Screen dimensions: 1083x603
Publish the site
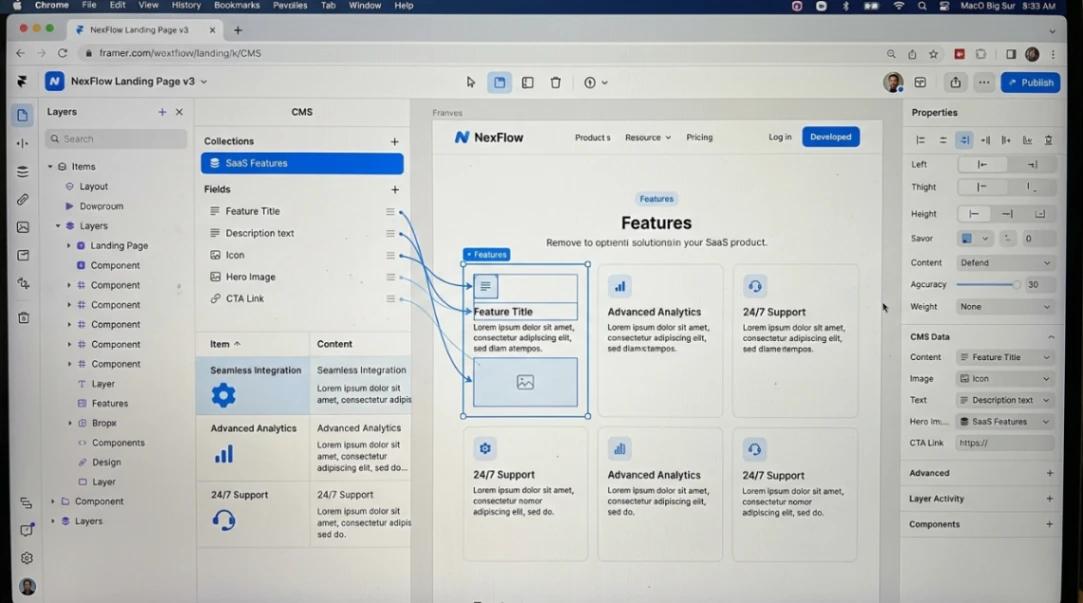pos(1031,82)
